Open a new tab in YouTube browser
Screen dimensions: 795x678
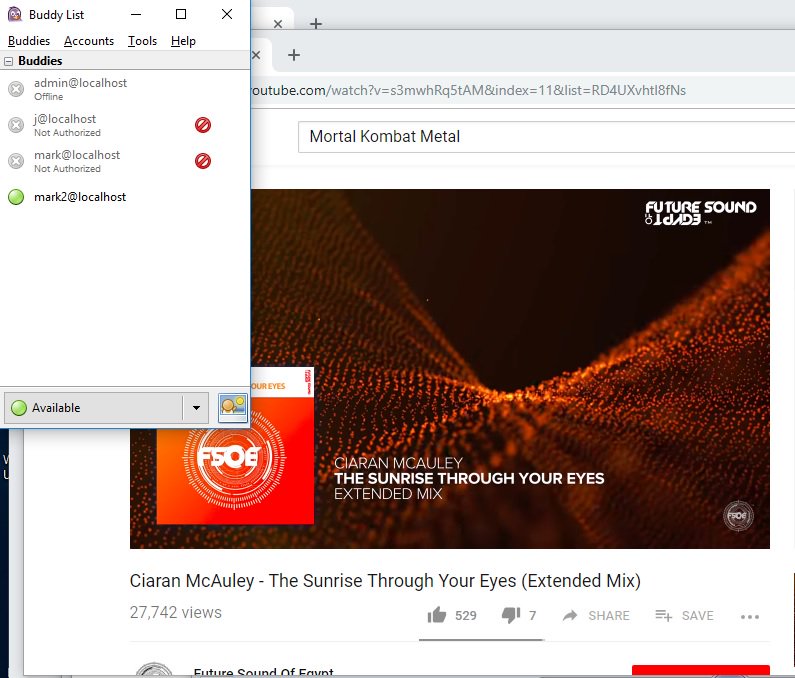(x=294, y=55)
